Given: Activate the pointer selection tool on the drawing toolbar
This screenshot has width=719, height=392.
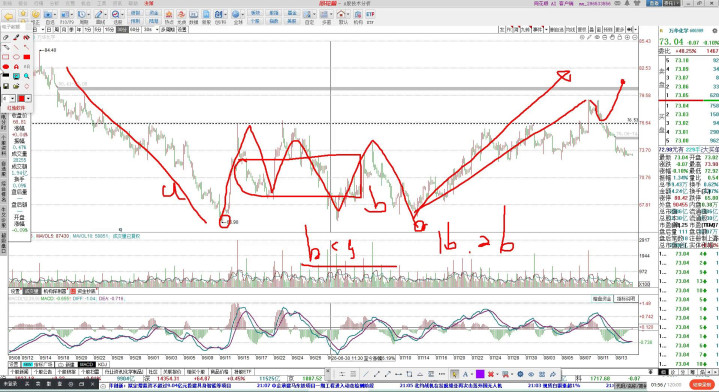Looking at the screenshot, I should click(454, 374).
